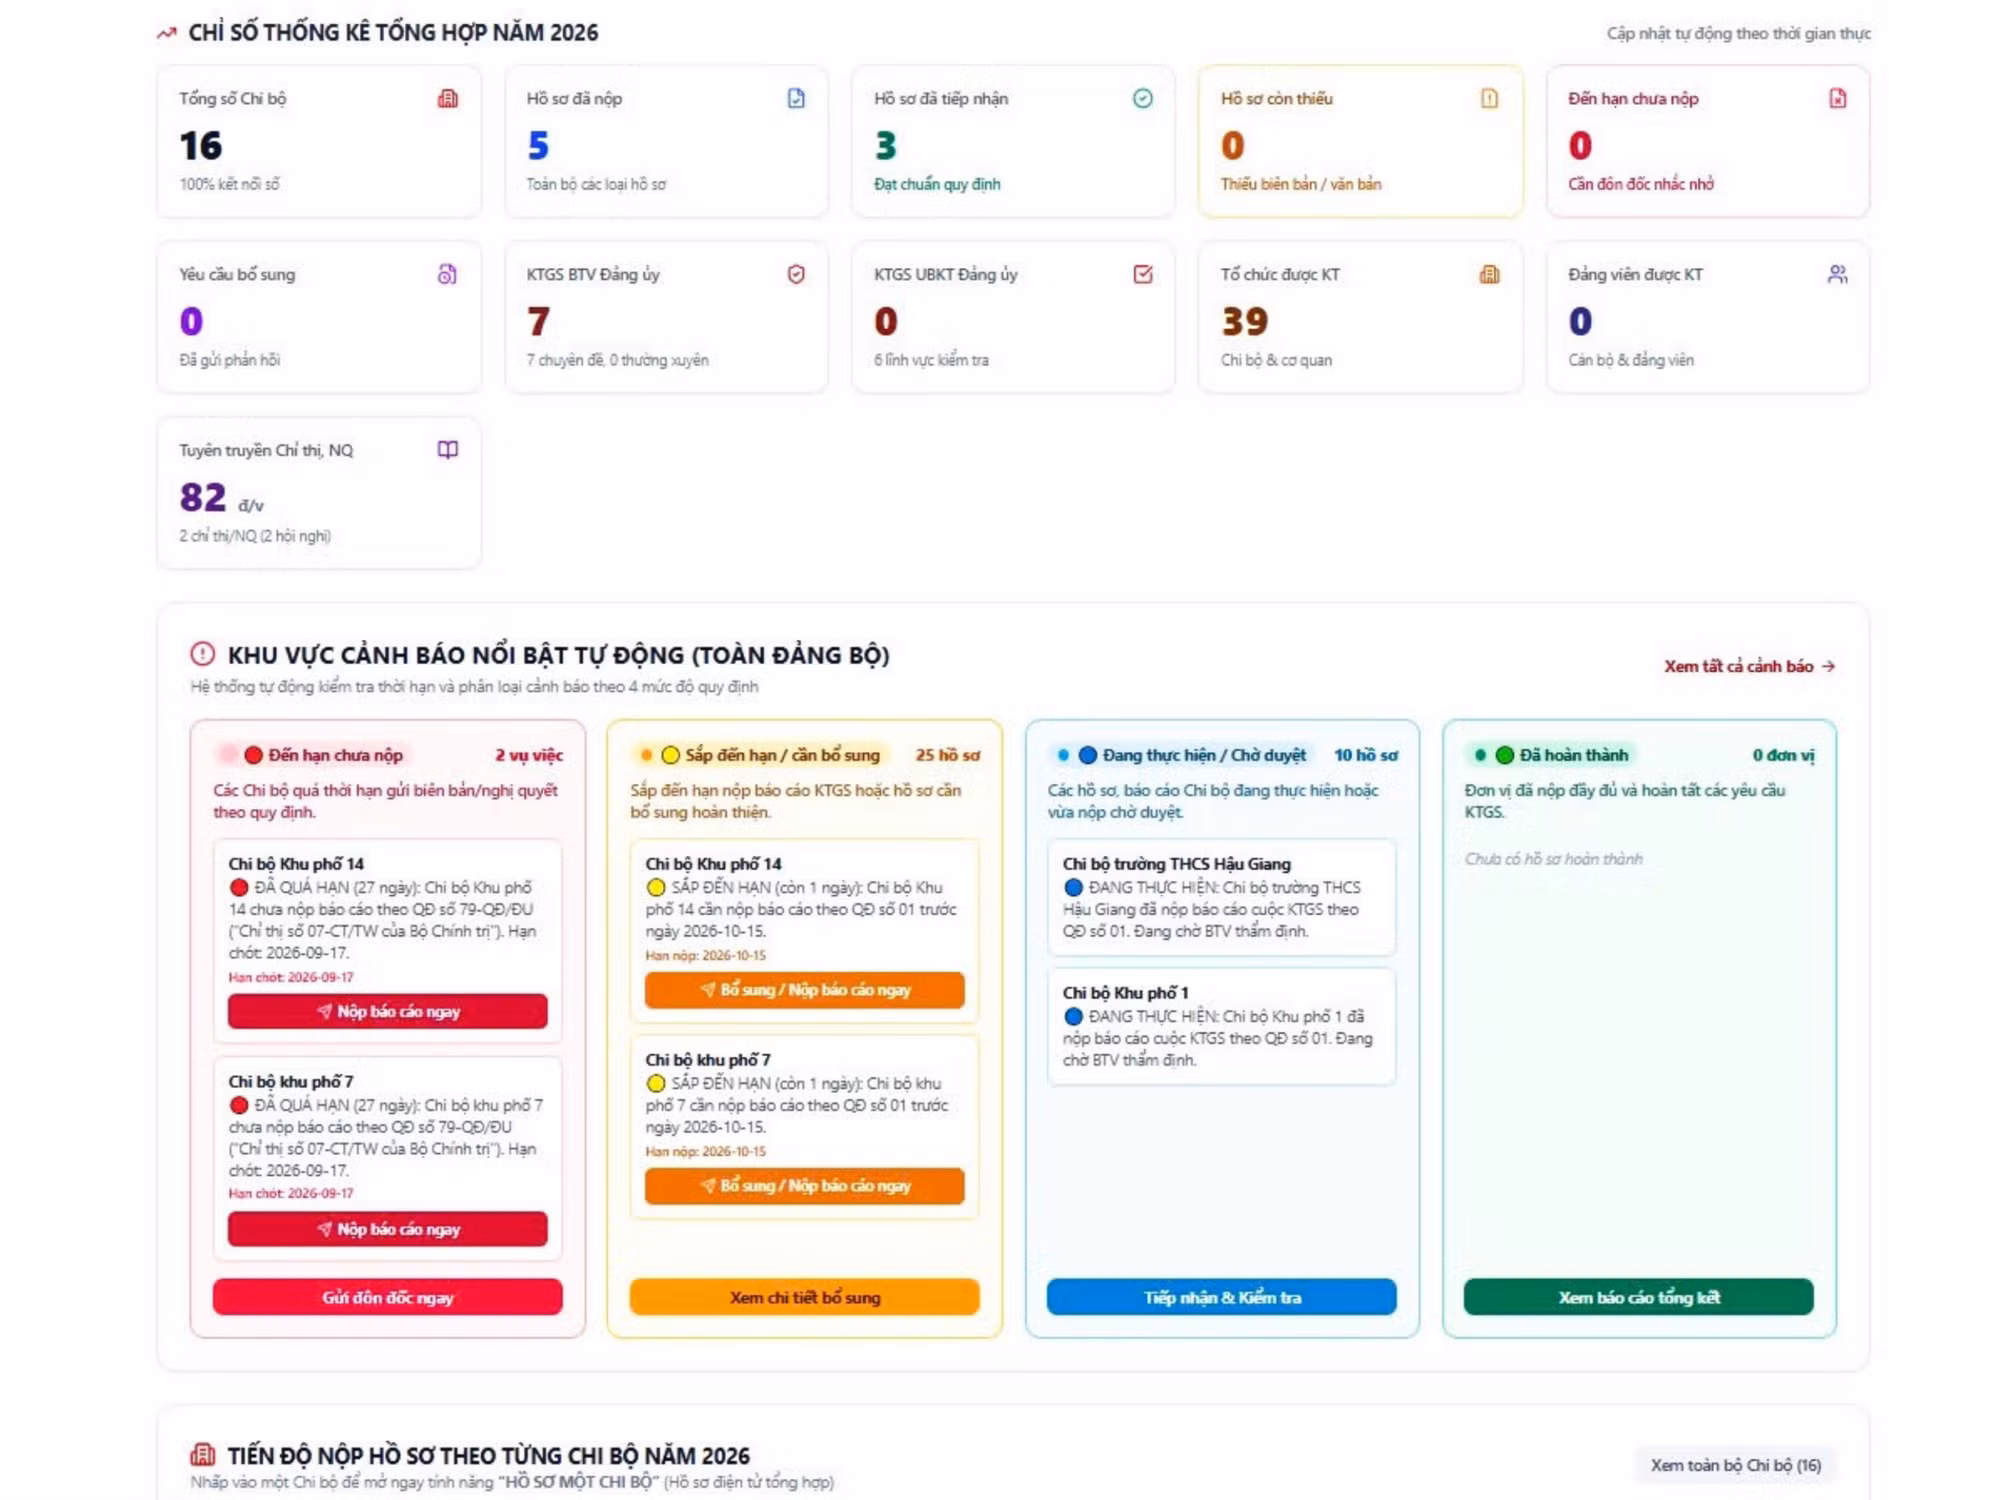Select the Chi bộ trường THCS Hậu Giang alert card
Viewport: 2000px width, 1500px height.
[x=1222, y=897]
